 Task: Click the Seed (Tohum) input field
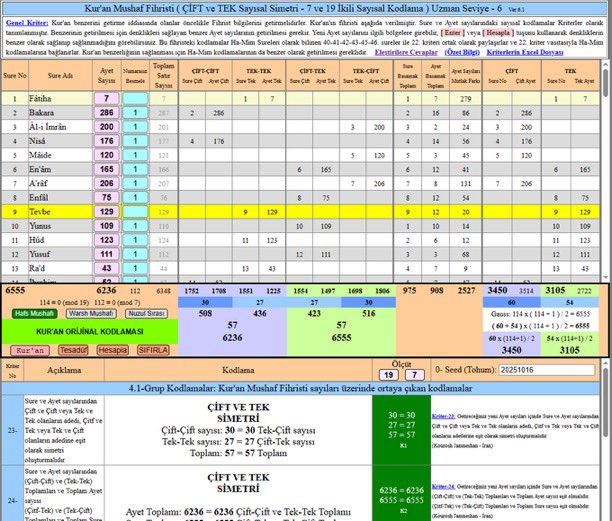(x=547, y=370)
